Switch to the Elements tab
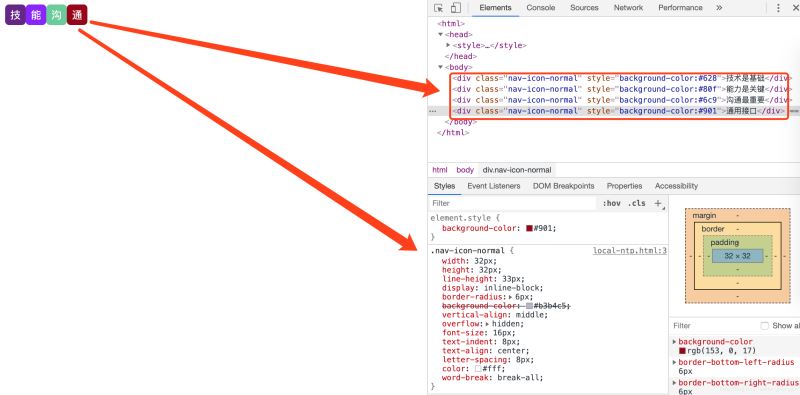Screen dimensions: 800x395 (x=495, y=8)
